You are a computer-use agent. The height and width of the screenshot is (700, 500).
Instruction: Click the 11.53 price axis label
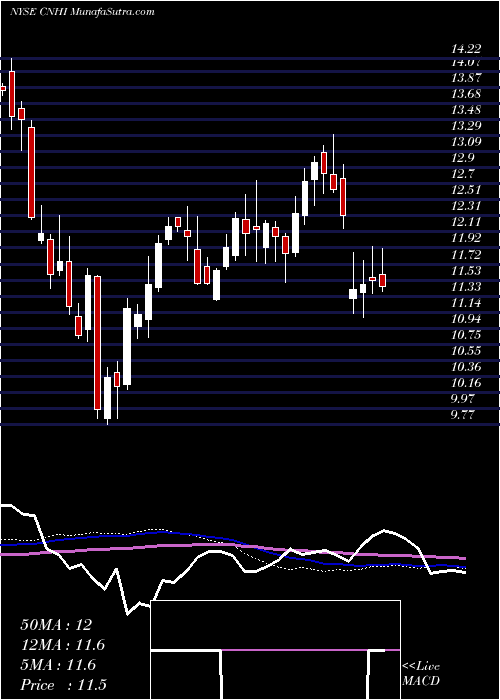click(466, 271)
